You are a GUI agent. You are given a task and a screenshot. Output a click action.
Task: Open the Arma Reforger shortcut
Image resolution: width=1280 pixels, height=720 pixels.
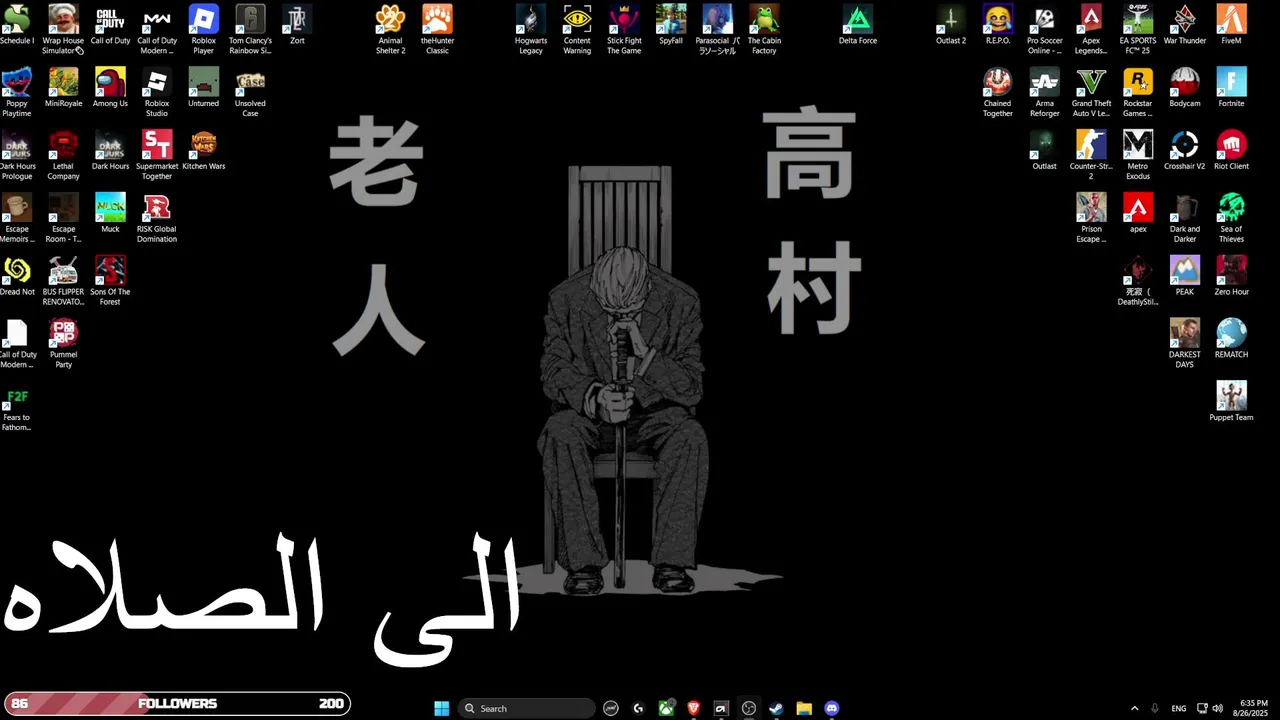(x=1044, y=92)
